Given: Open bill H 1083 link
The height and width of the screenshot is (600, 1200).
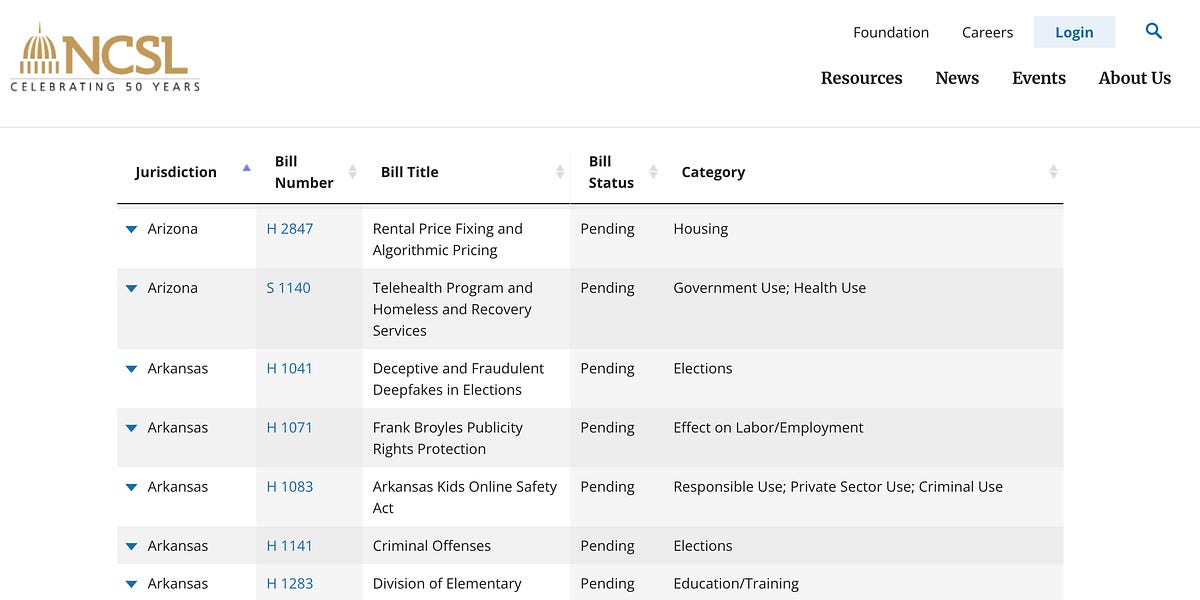Looking at the screenshot, I should coord(290,487).
